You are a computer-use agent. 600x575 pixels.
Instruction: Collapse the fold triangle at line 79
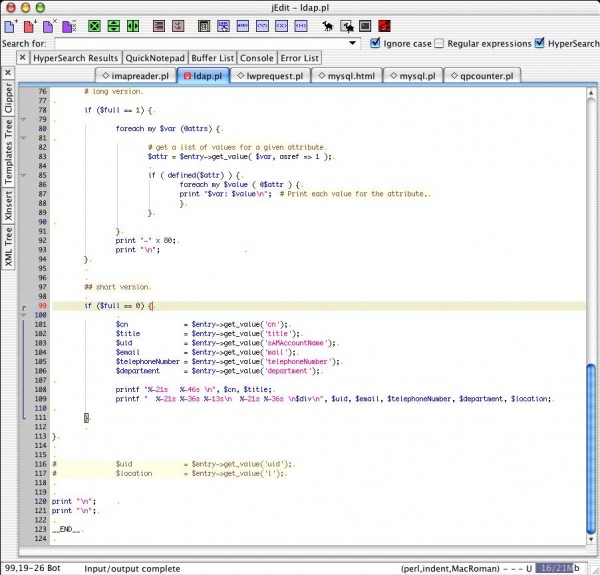(x=23, y=120)
